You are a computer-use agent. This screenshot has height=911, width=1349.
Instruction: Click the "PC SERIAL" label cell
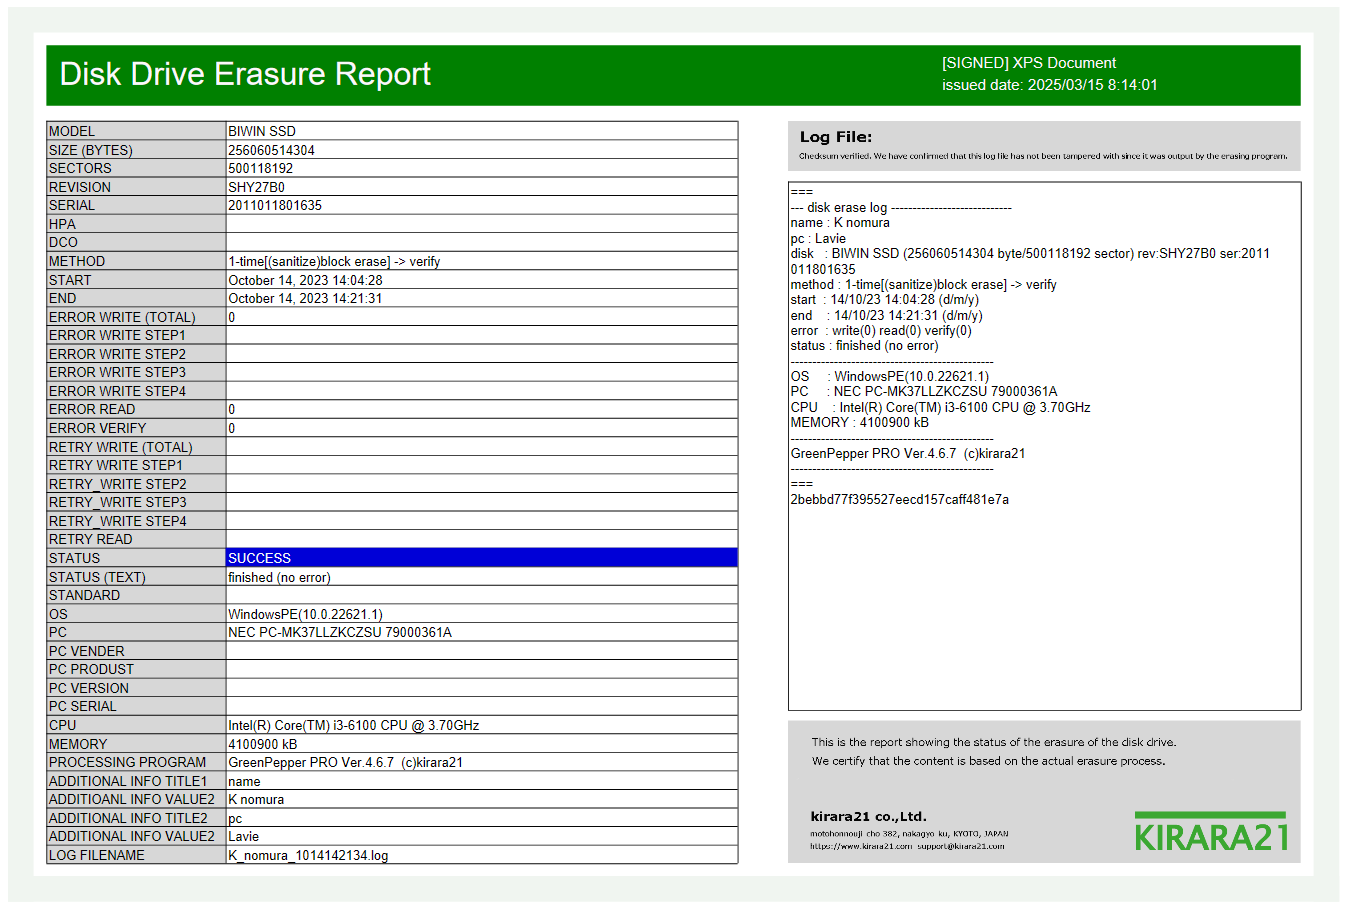pyautogui.click(x=136, y=706)
